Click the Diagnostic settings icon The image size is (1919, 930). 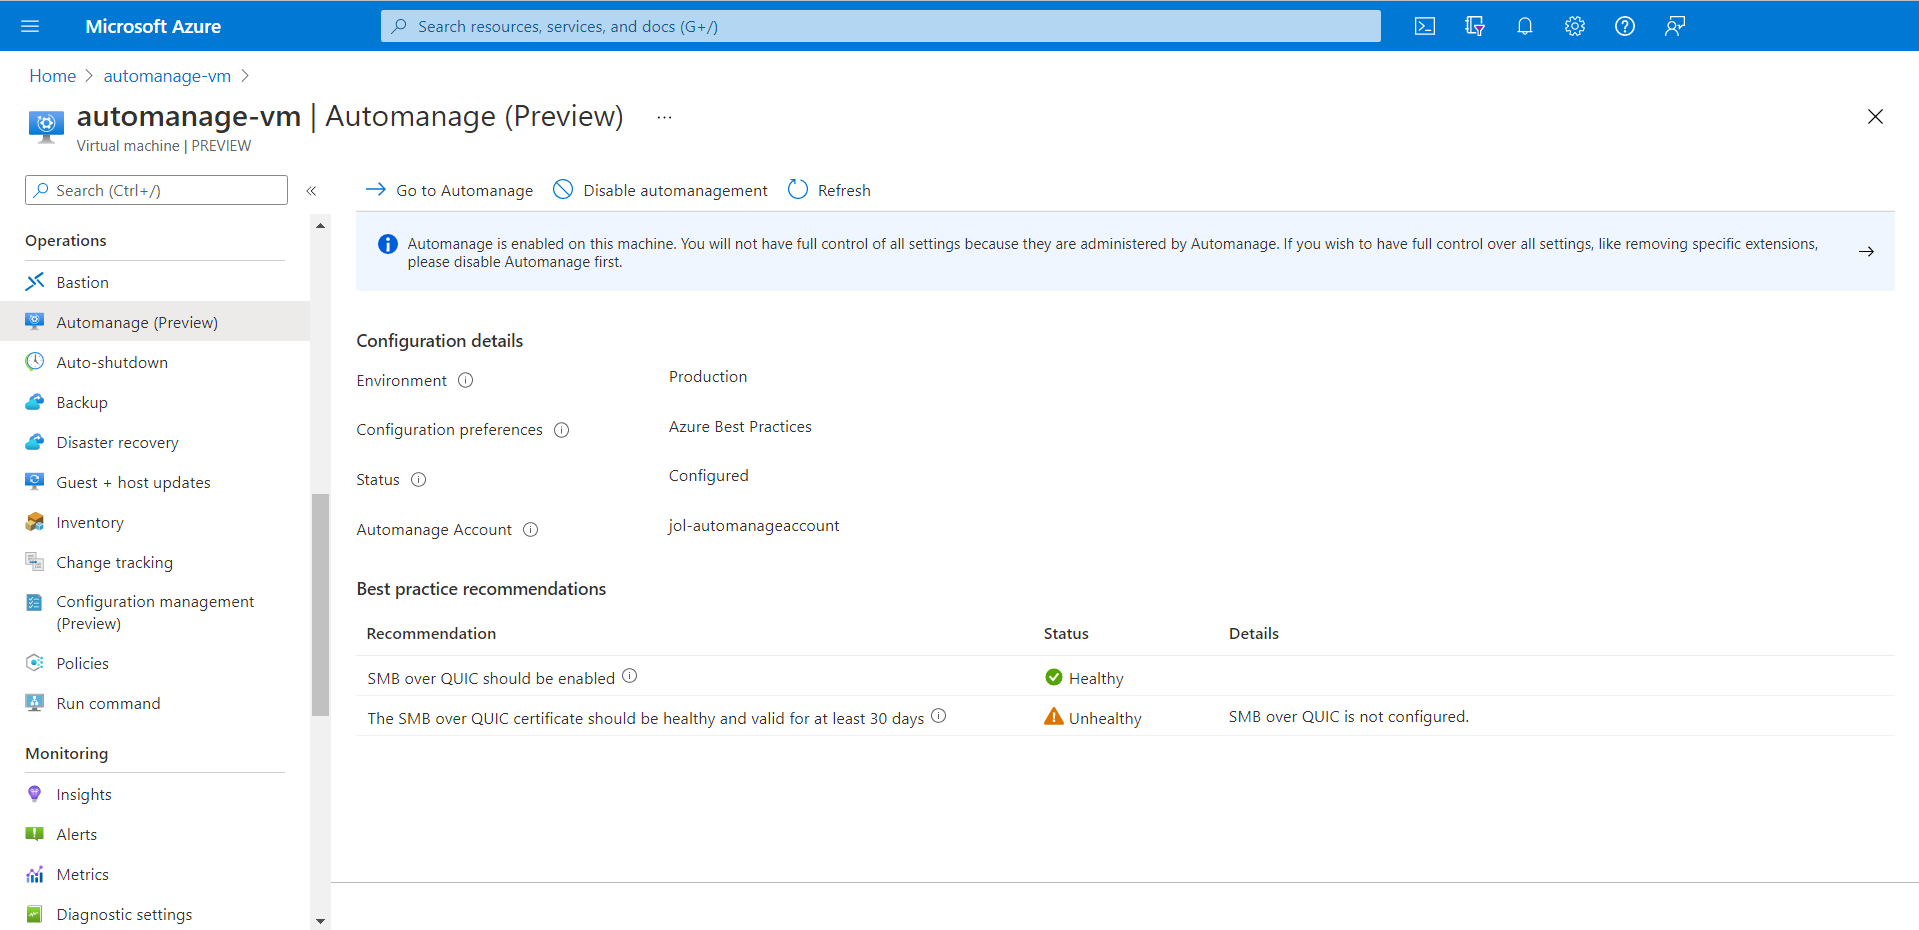click(35, 914)
